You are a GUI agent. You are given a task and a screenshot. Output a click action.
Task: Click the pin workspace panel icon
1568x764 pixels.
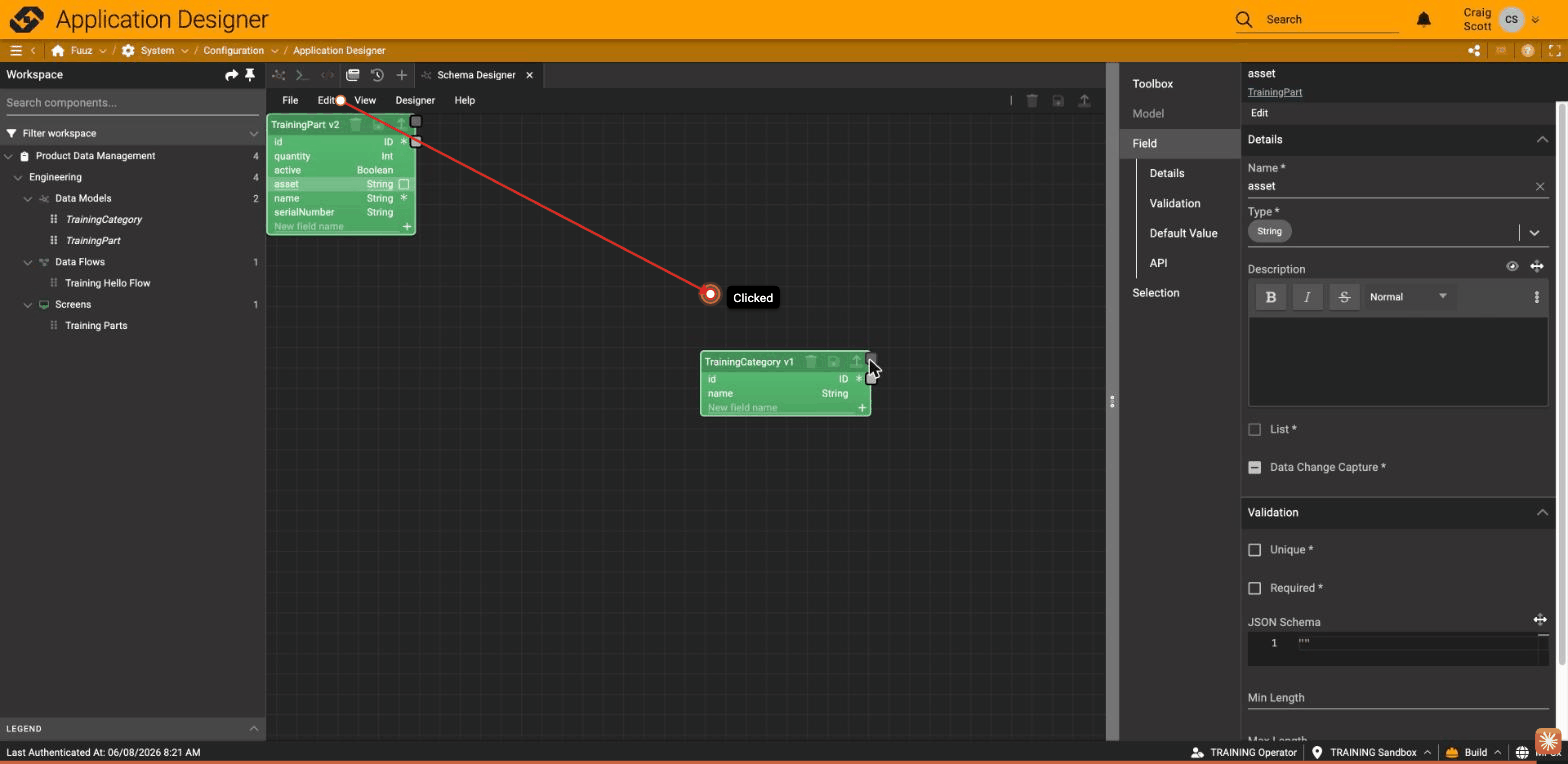[x=250, y=75]
